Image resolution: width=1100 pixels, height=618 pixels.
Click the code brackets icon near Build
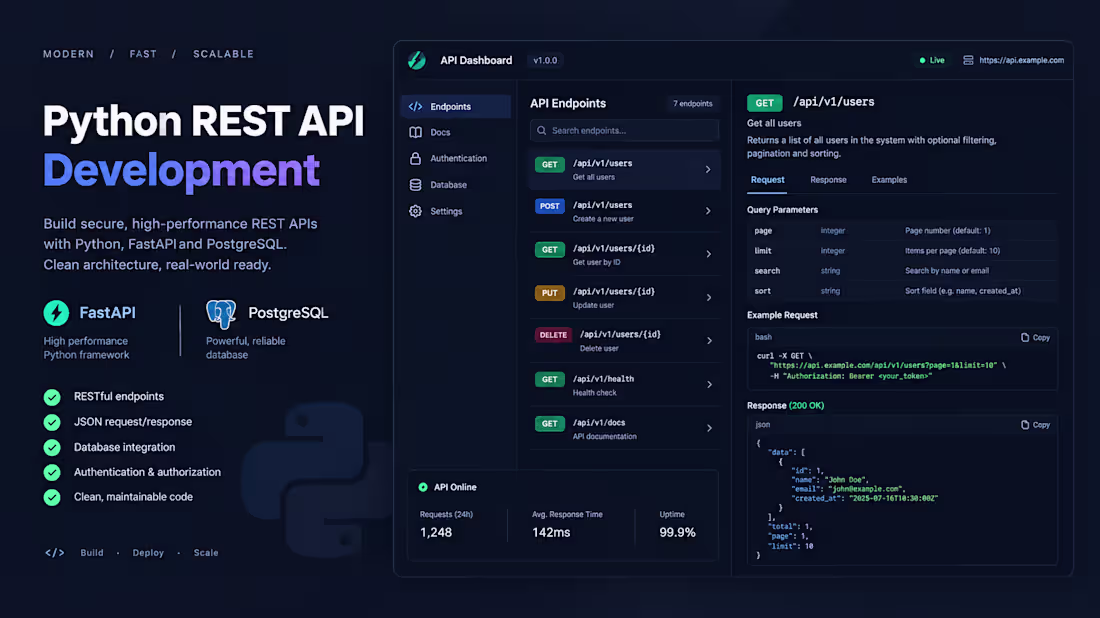click(x=55, y=553)
